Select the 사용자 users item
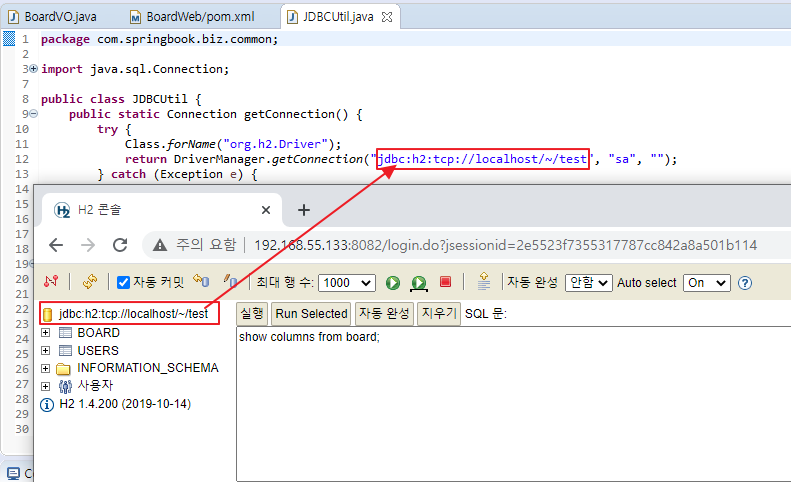 pos(95,386)
